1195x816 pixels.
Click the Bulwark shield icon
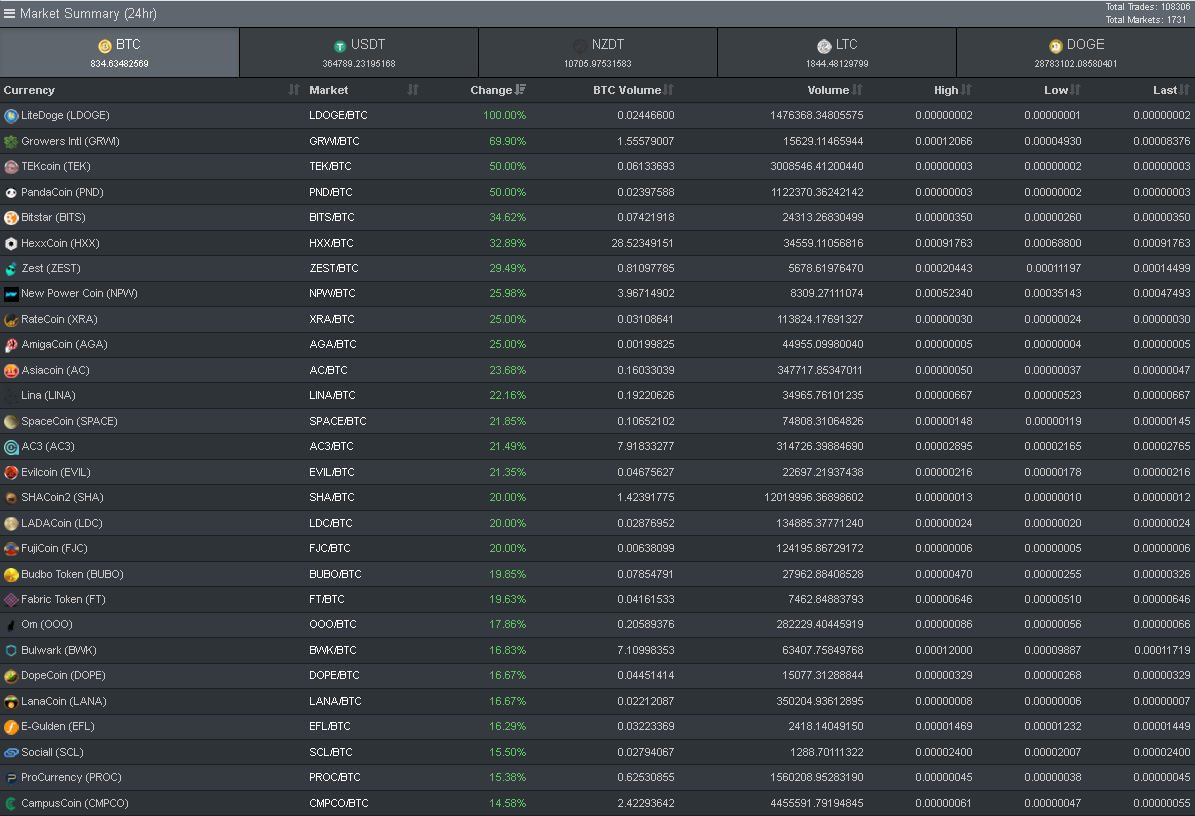[x=11, y=650]
